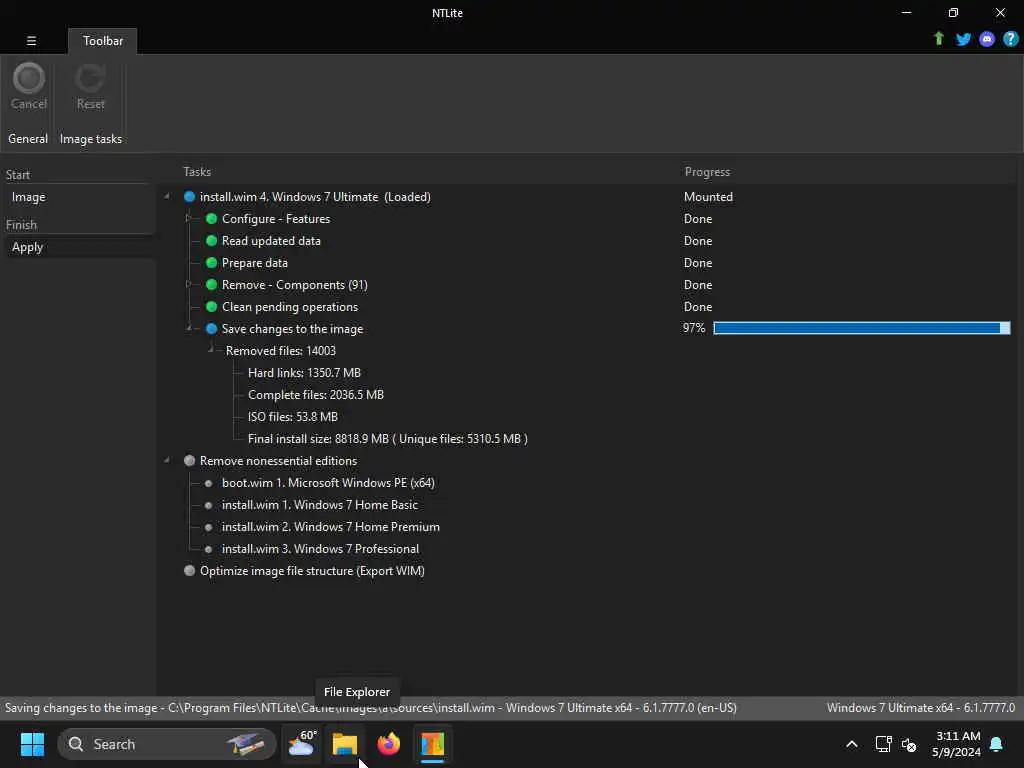
Task: Open the Twitter bird icon link
Action: [x=963, y=39]
